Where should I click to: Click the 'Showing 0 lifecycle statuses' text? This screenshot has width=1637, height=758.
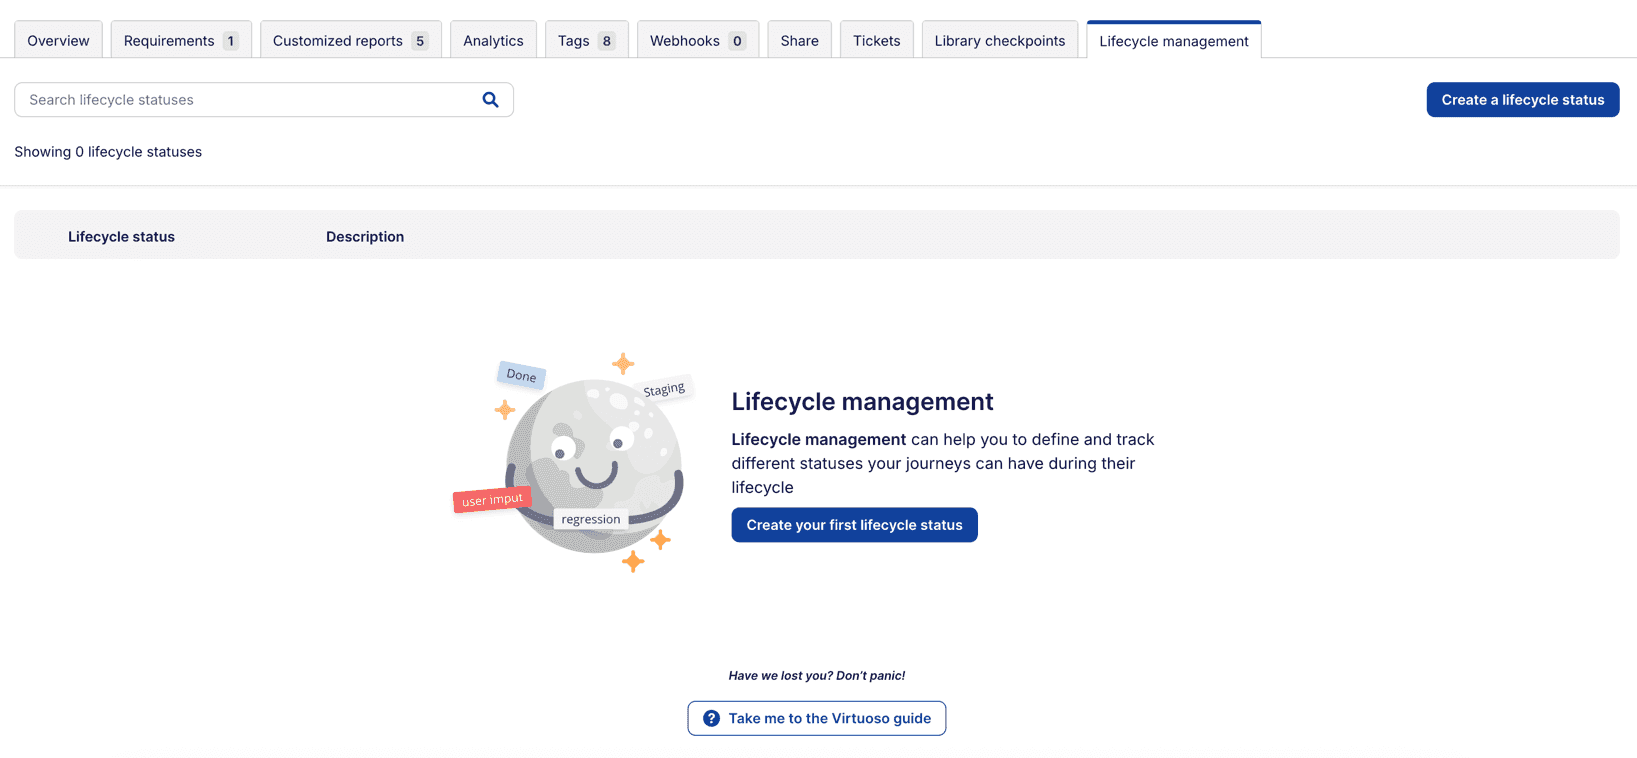point(108,152)
